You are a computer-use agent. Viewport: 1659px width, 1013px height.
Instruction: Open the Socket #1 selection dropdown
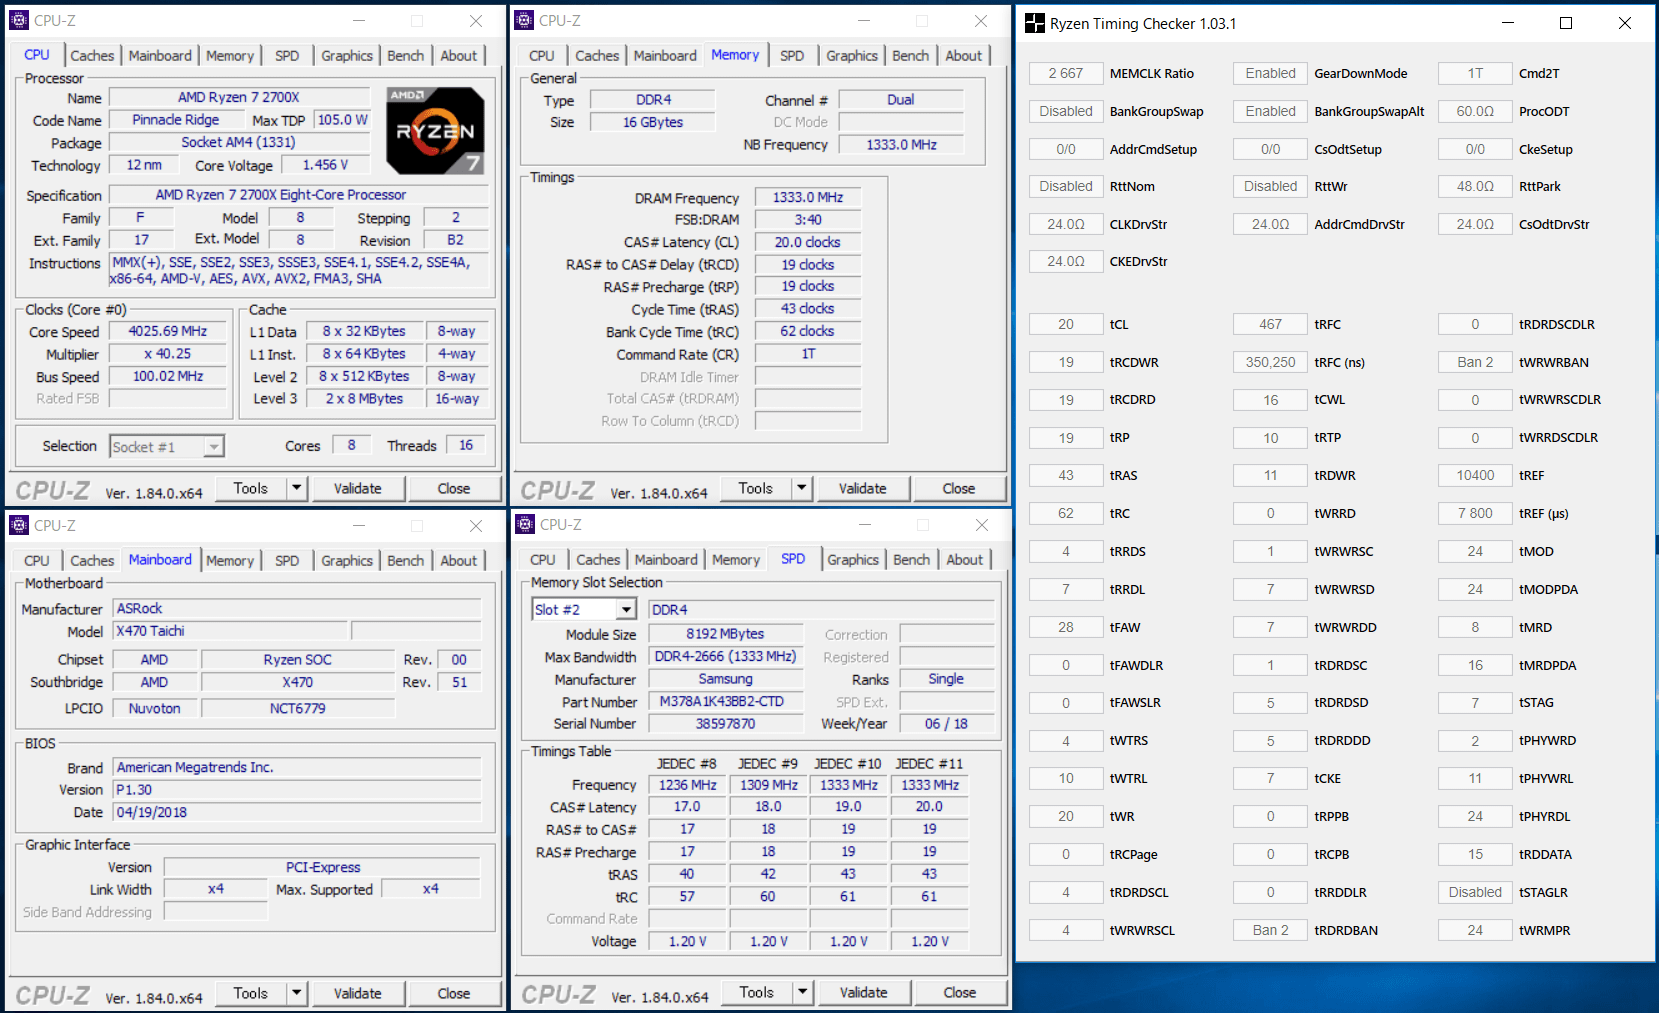click(213, 446)
